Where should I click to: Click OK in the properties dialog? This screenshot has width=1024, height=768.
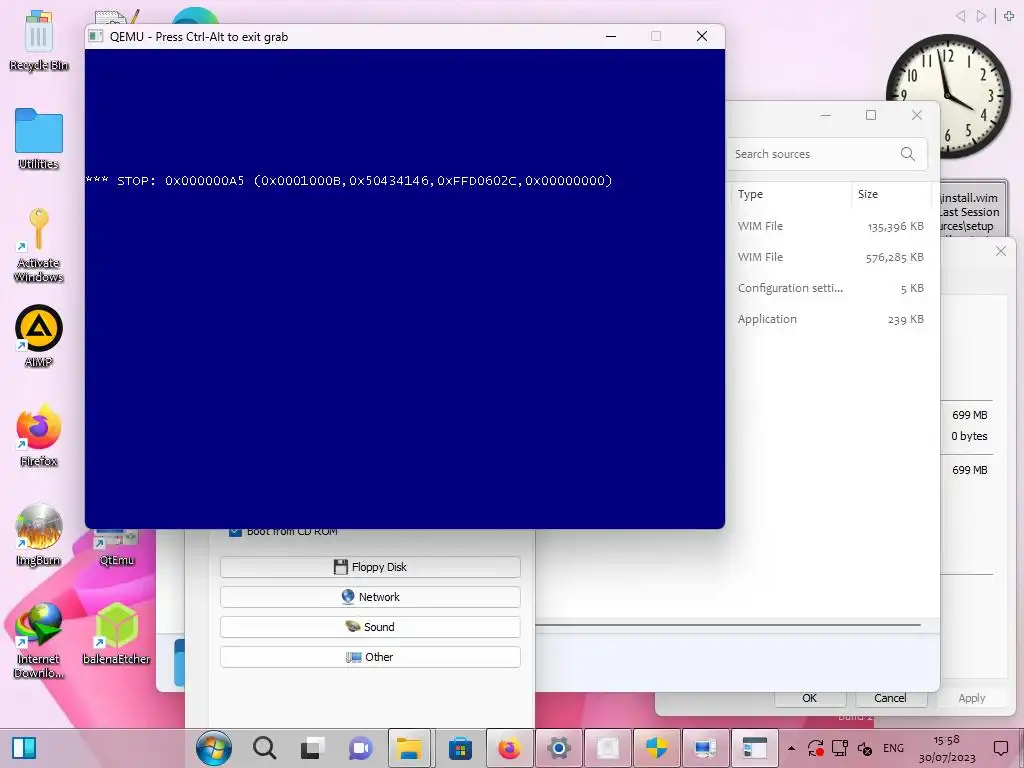pos(810,698)
